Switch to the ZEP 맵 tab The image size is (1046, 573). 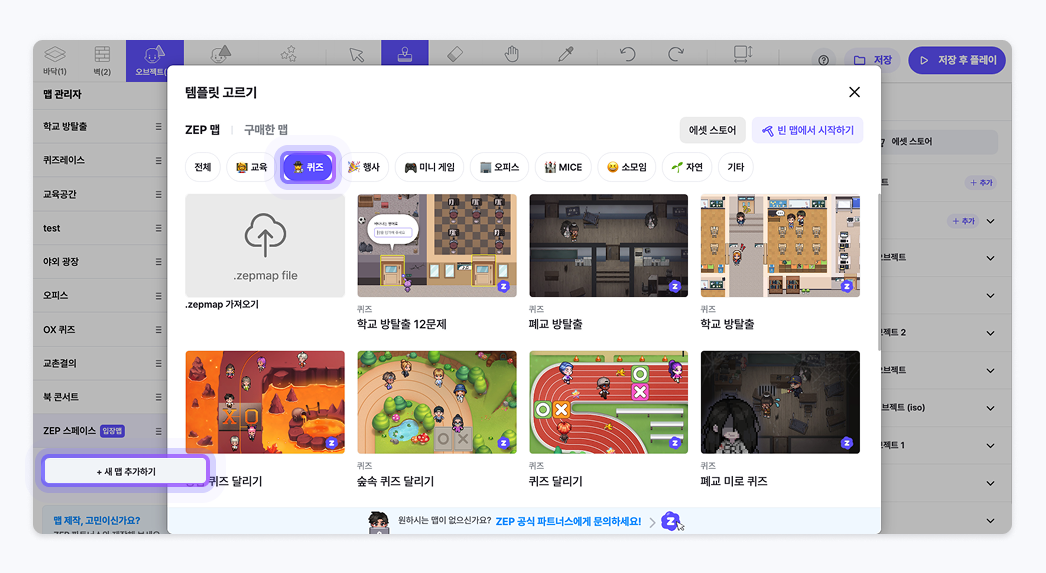[202, 129]
